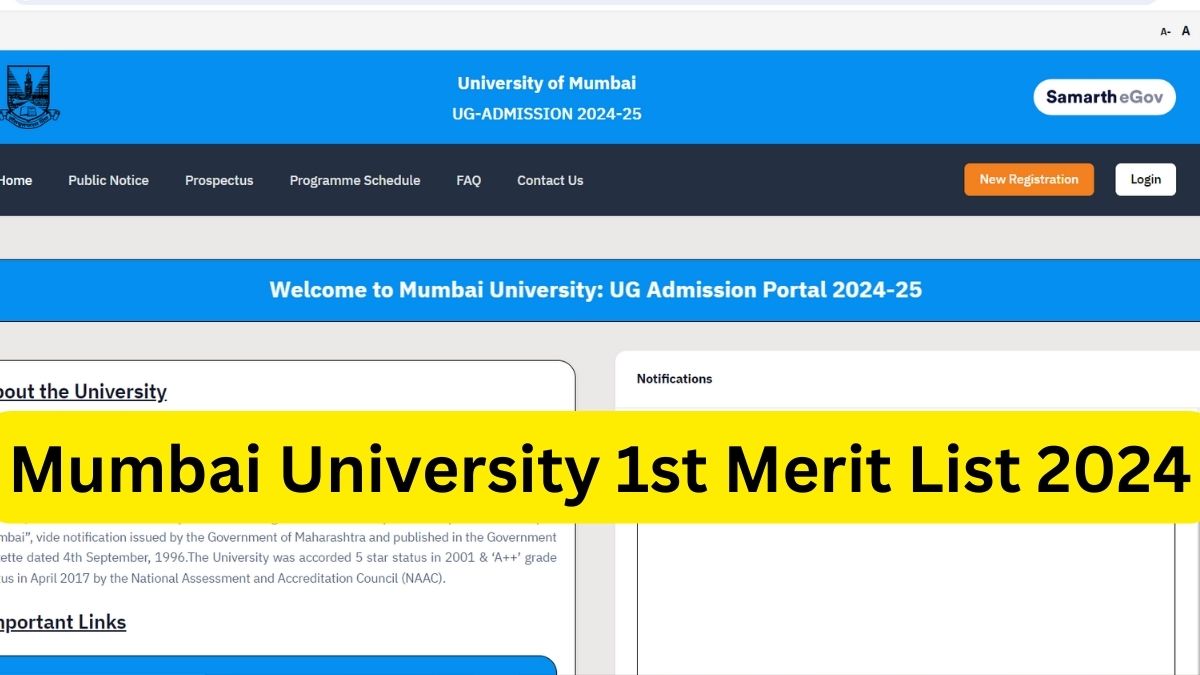The image size is (1200, 675).
Task: Click the blue bar under Important Links
Action: click(x=278, y=665)
